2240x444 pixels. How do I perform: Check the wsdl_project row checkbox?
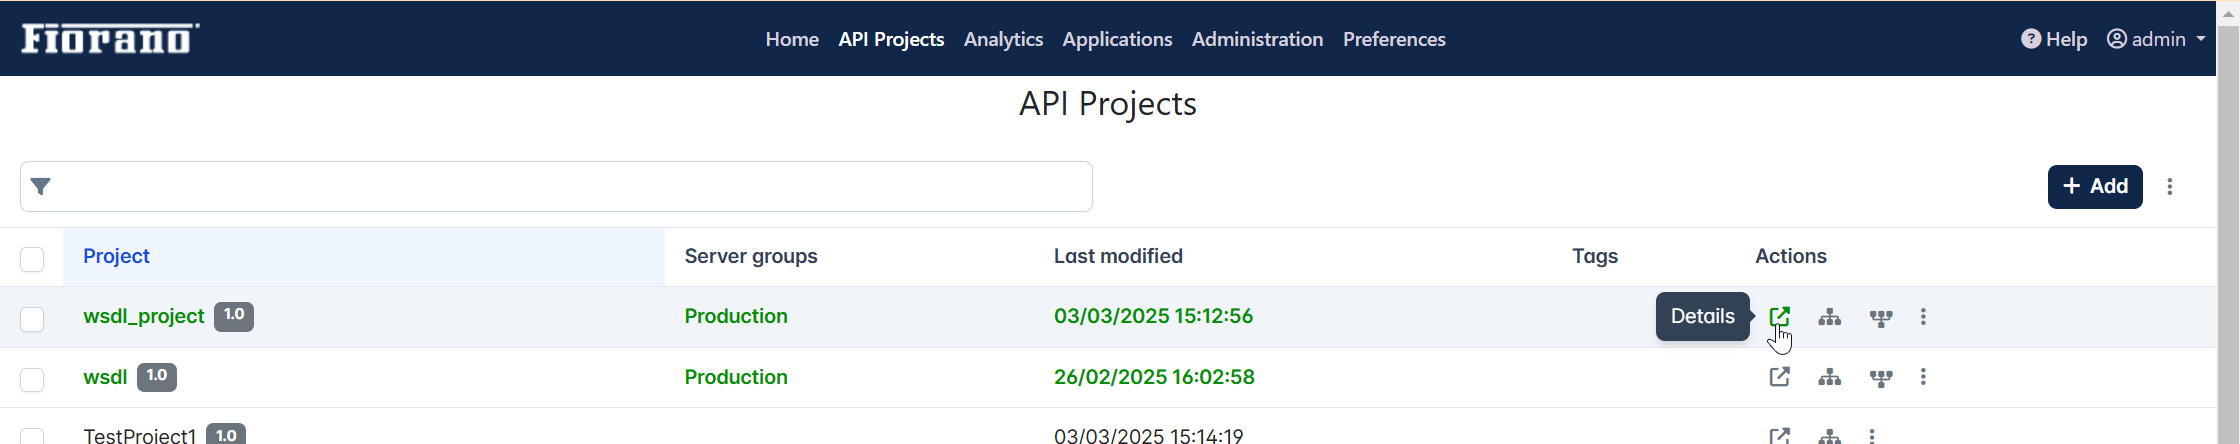(32, 319)
